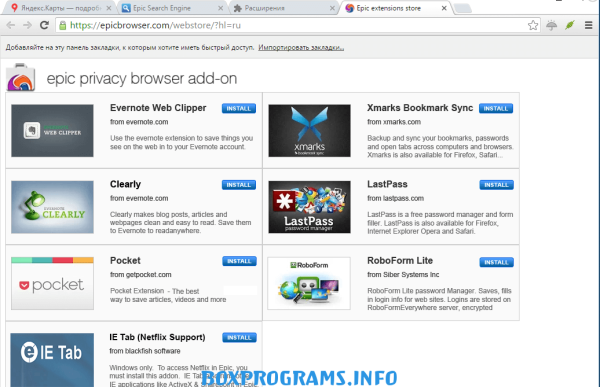The width and height of the screenshot is (600, 387).
Task: Go forward with the forward arrow
Action: (28, 25)
